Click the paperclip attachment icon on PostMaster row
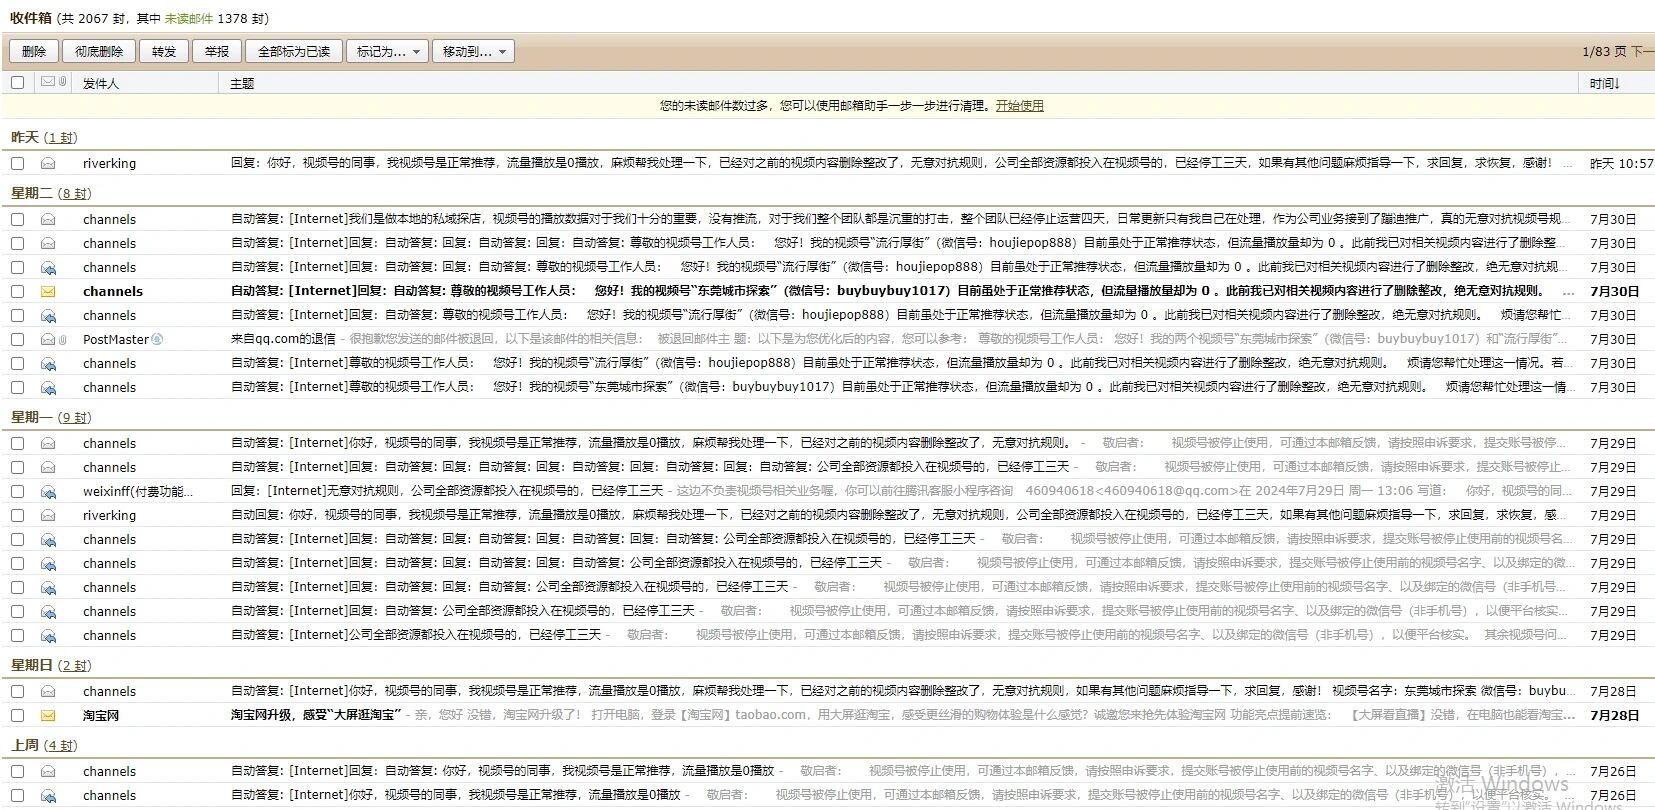 point(62,339)
